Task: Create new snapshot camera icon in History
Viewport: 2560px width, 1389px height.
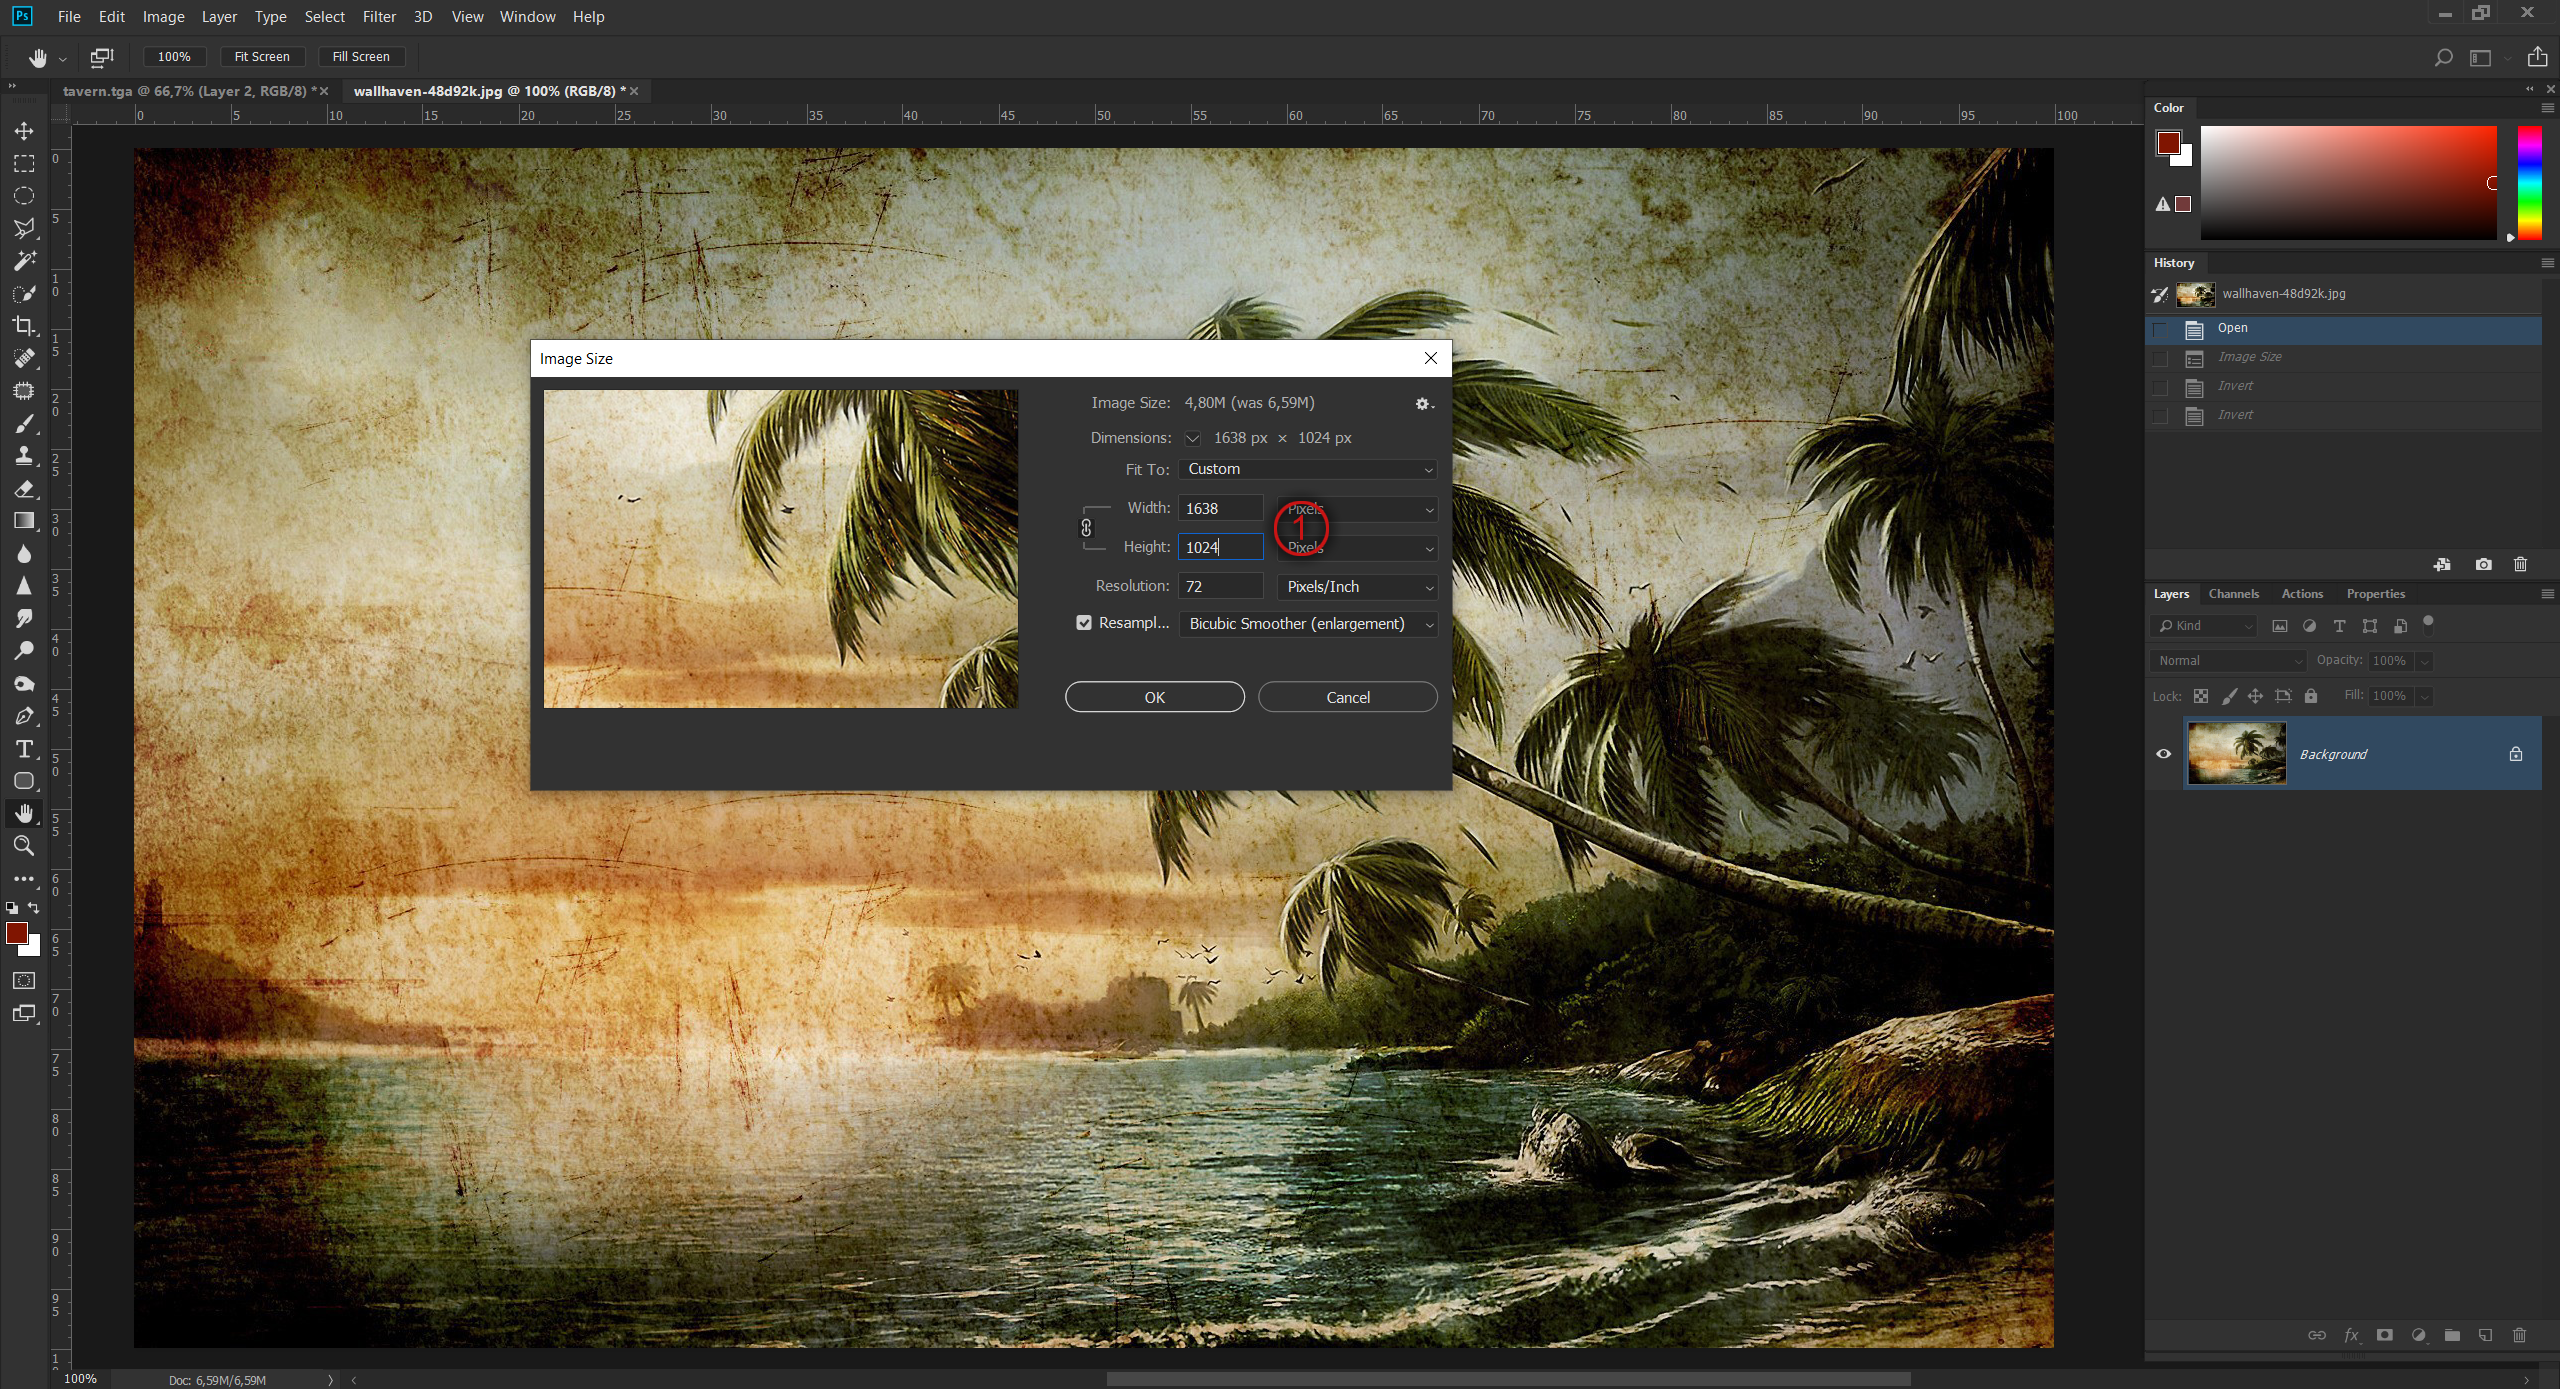Action: coord(2483,565)
